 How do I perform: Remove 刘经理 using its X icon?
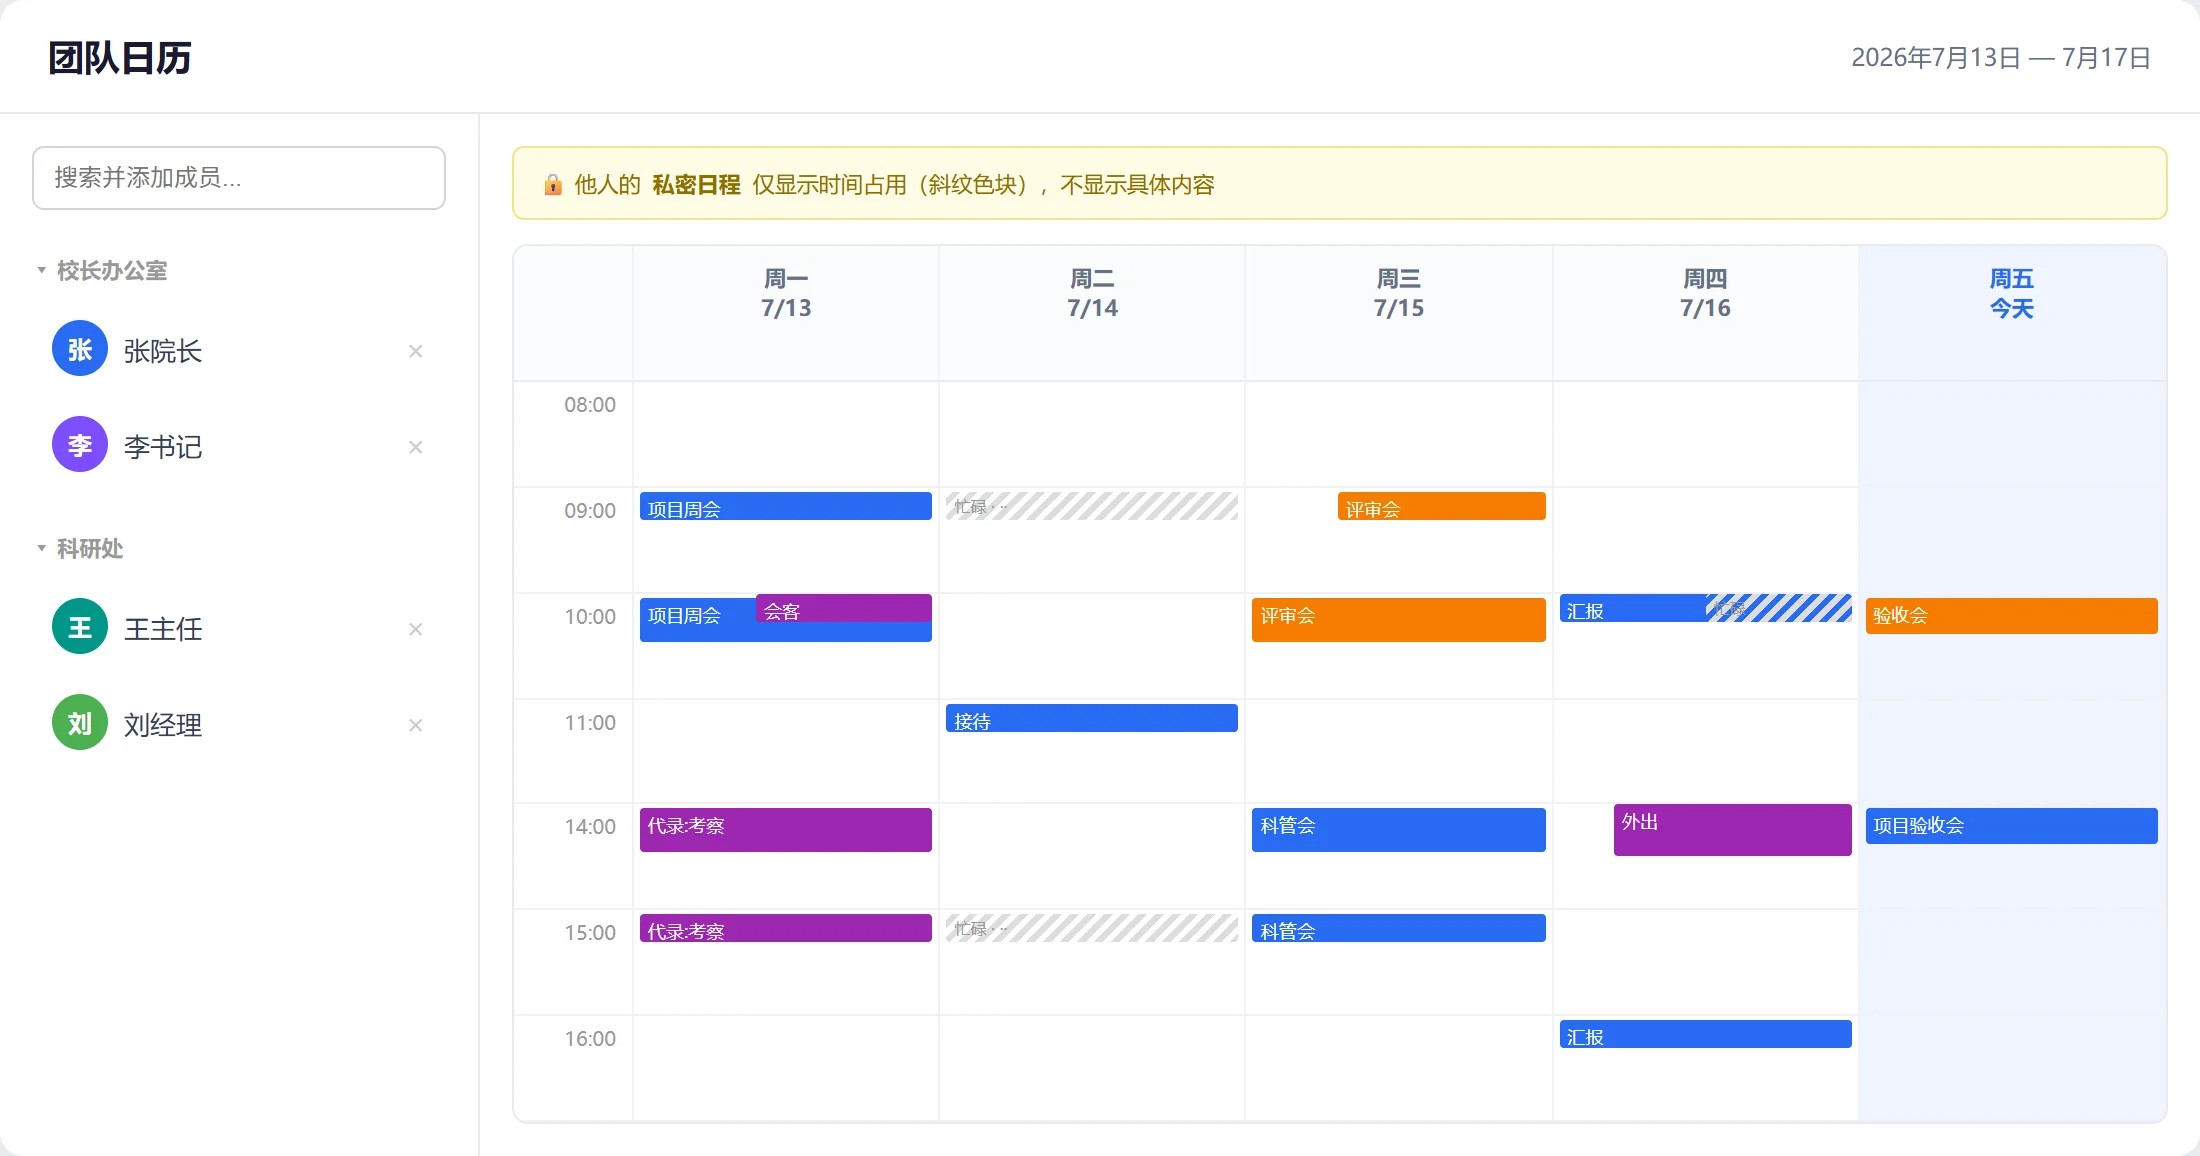(x=416, y=725)
